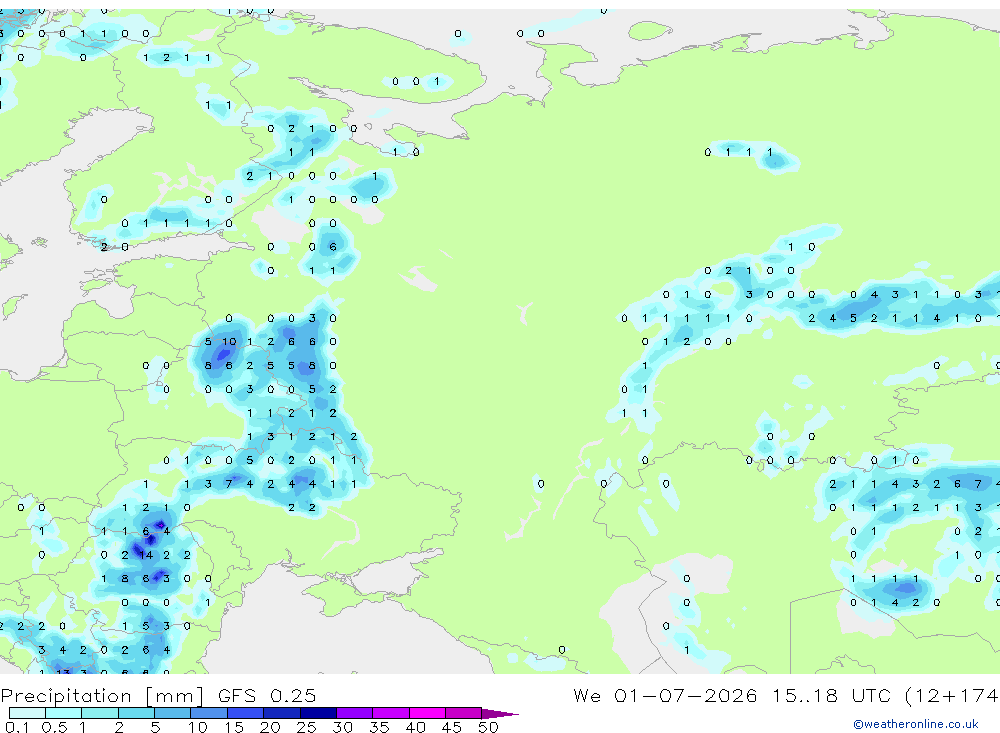Viewport: 1000px width, 733px height.
Task: Pick the 30–35 mm purple legend swatch
Action: click(x=355, y=713)
